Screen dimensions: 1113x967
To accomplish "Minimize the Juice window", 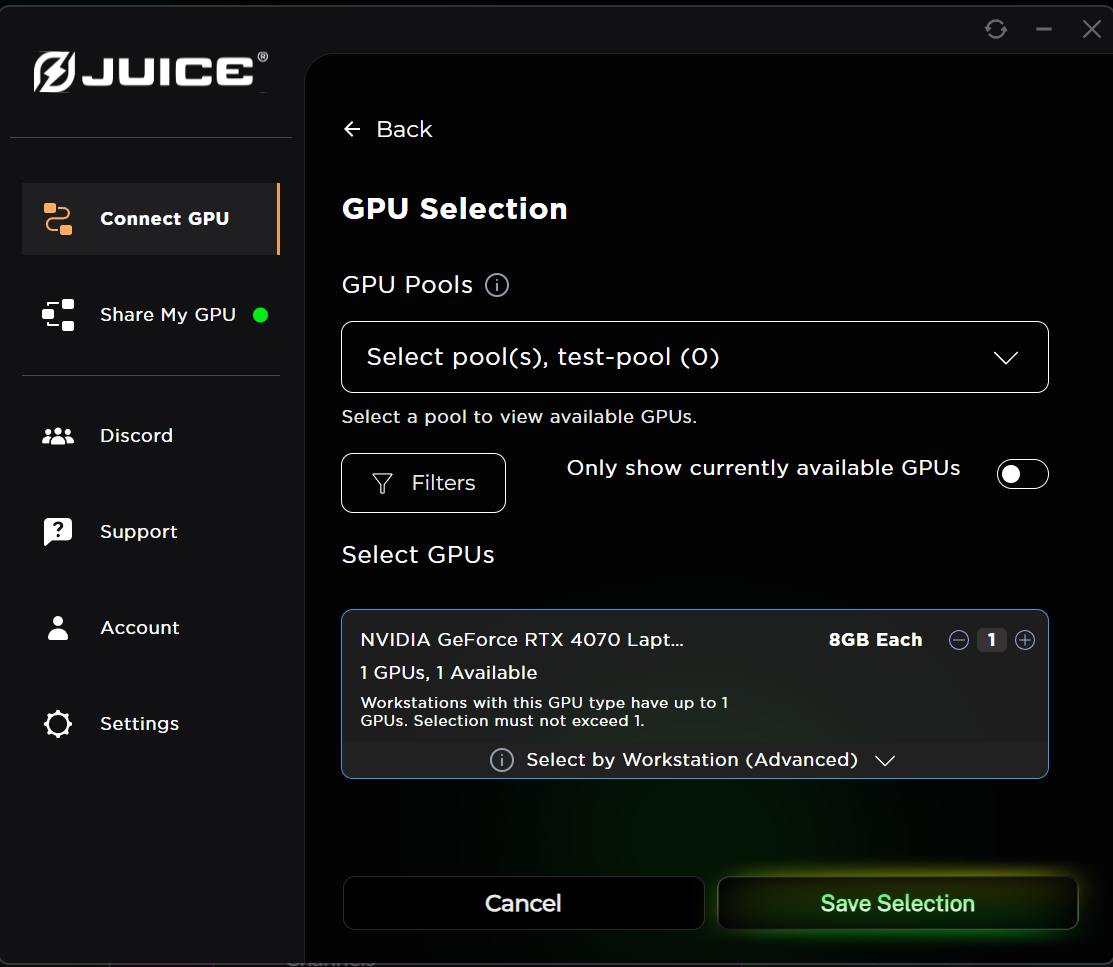I will [1043, 29].
